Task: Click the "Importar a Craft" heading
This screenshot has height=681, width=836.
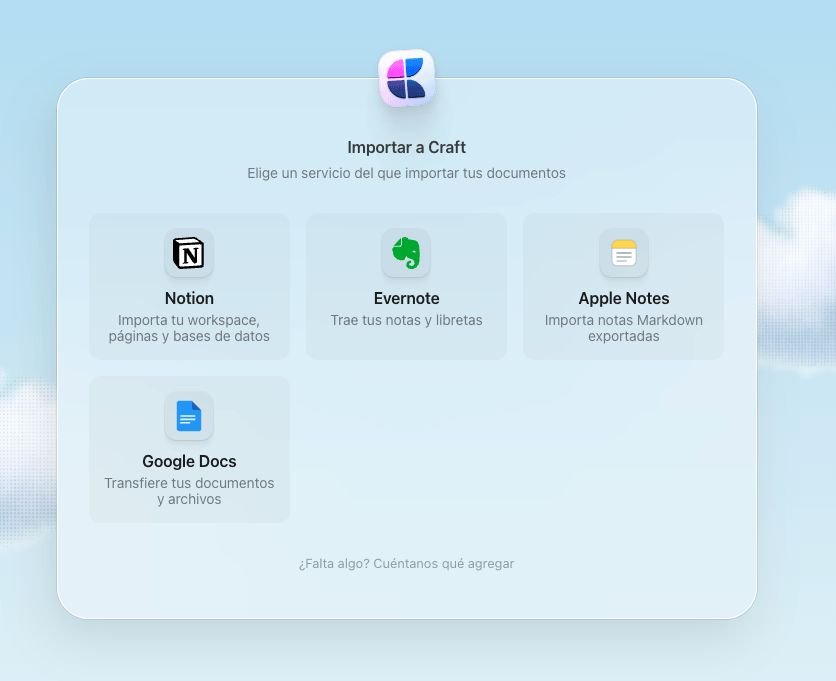Action: pyautogui.click(x=406, y=147)
